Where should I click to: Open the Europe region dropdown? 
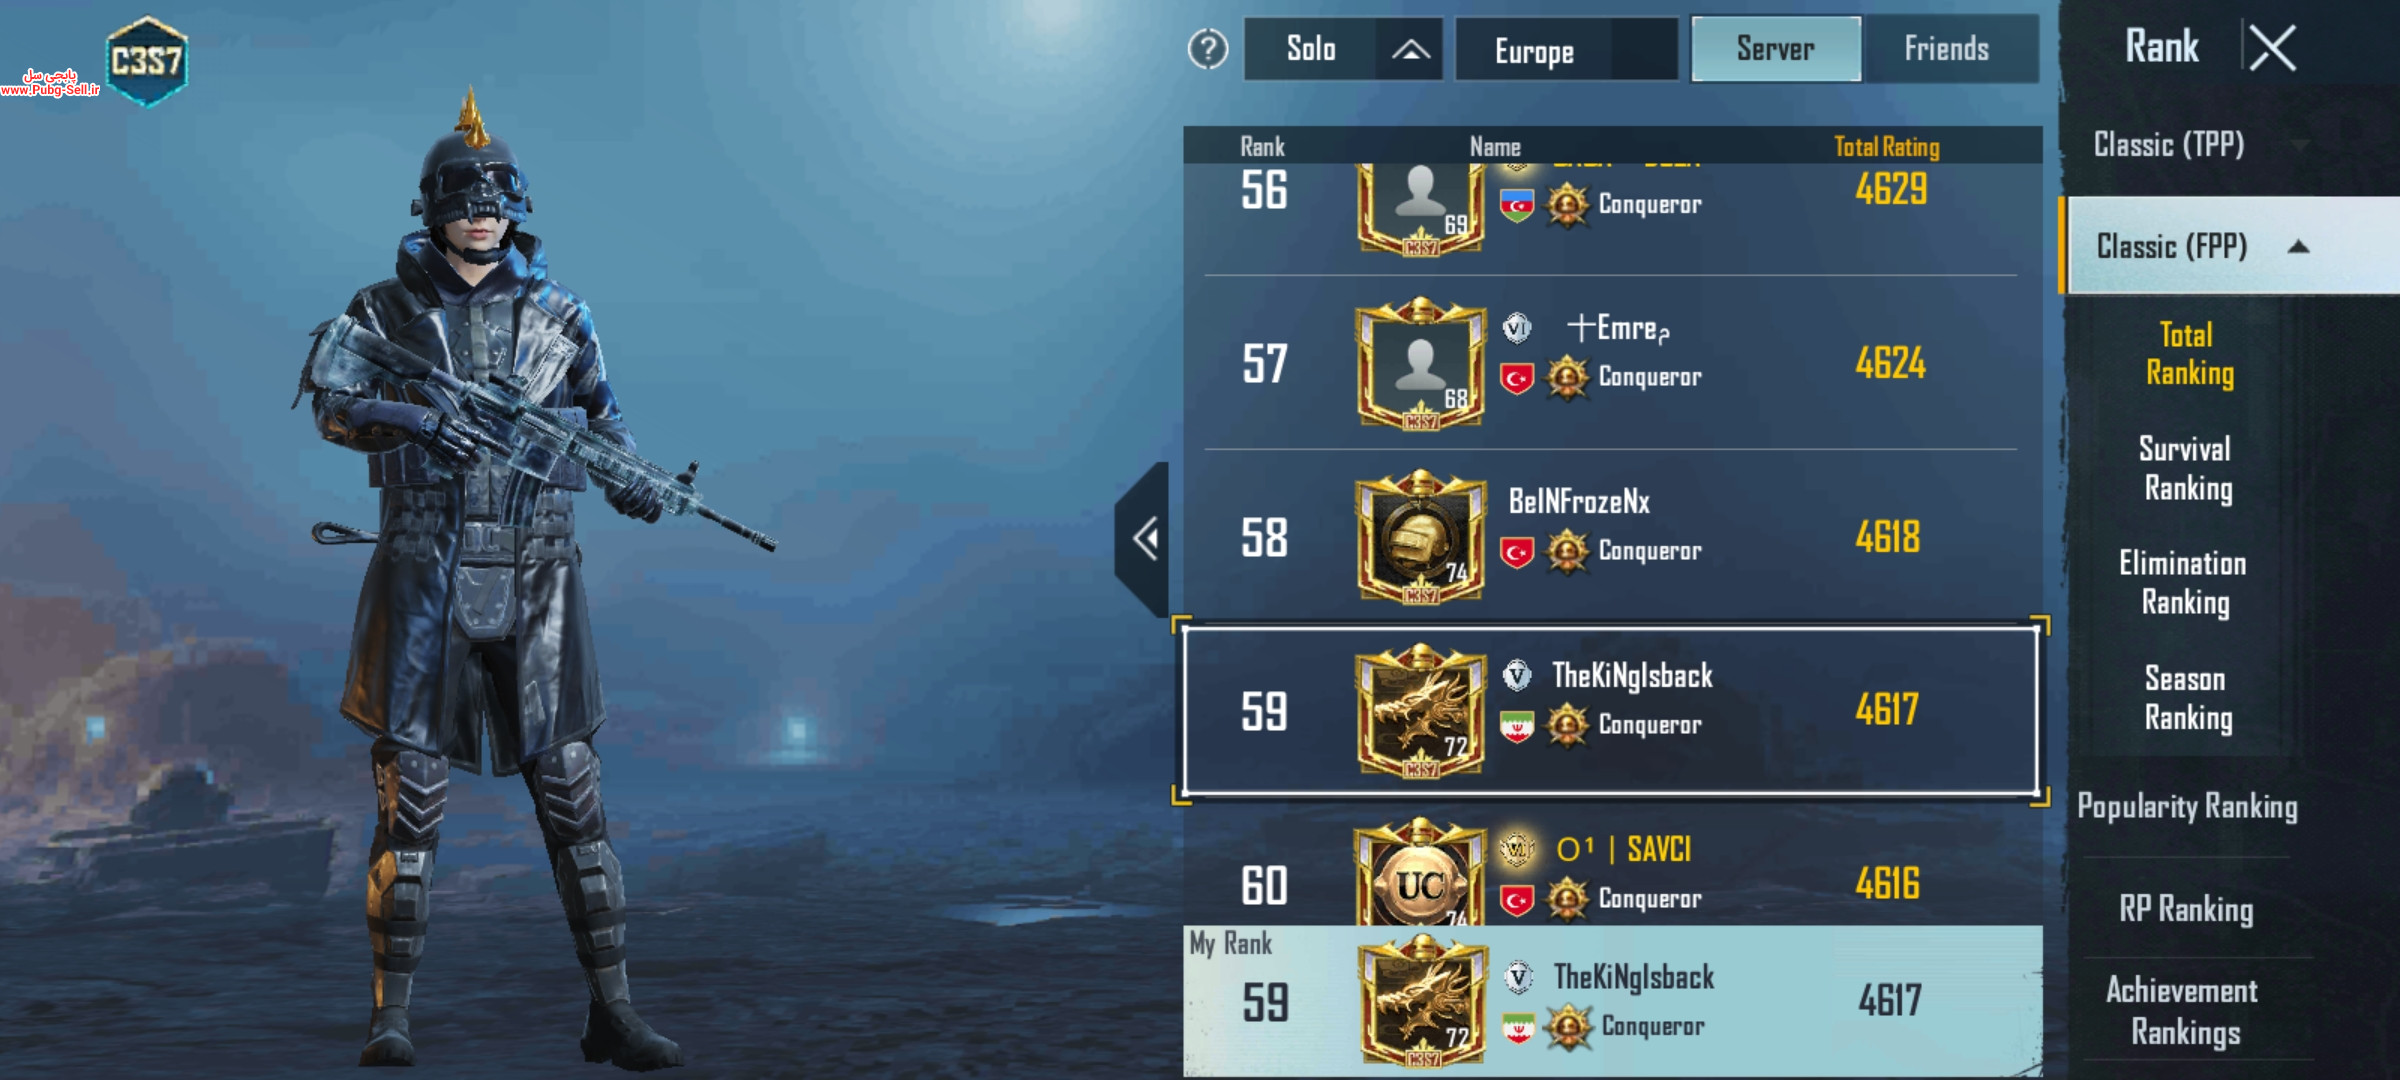(x=1566, y=50)
